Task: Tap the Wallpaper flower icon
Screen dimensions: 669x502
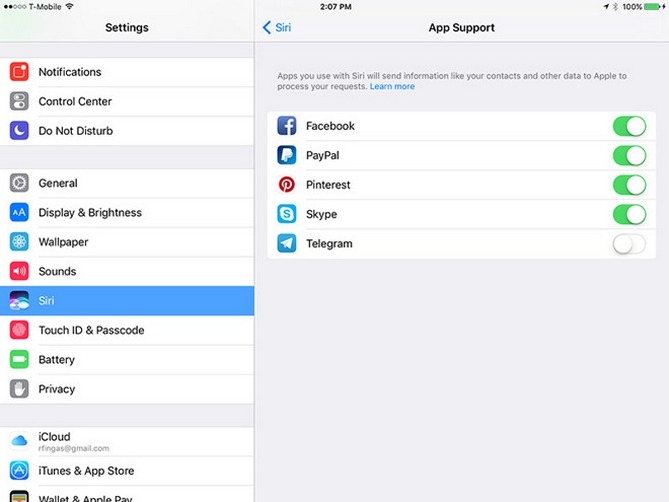Action: (19, 242)
